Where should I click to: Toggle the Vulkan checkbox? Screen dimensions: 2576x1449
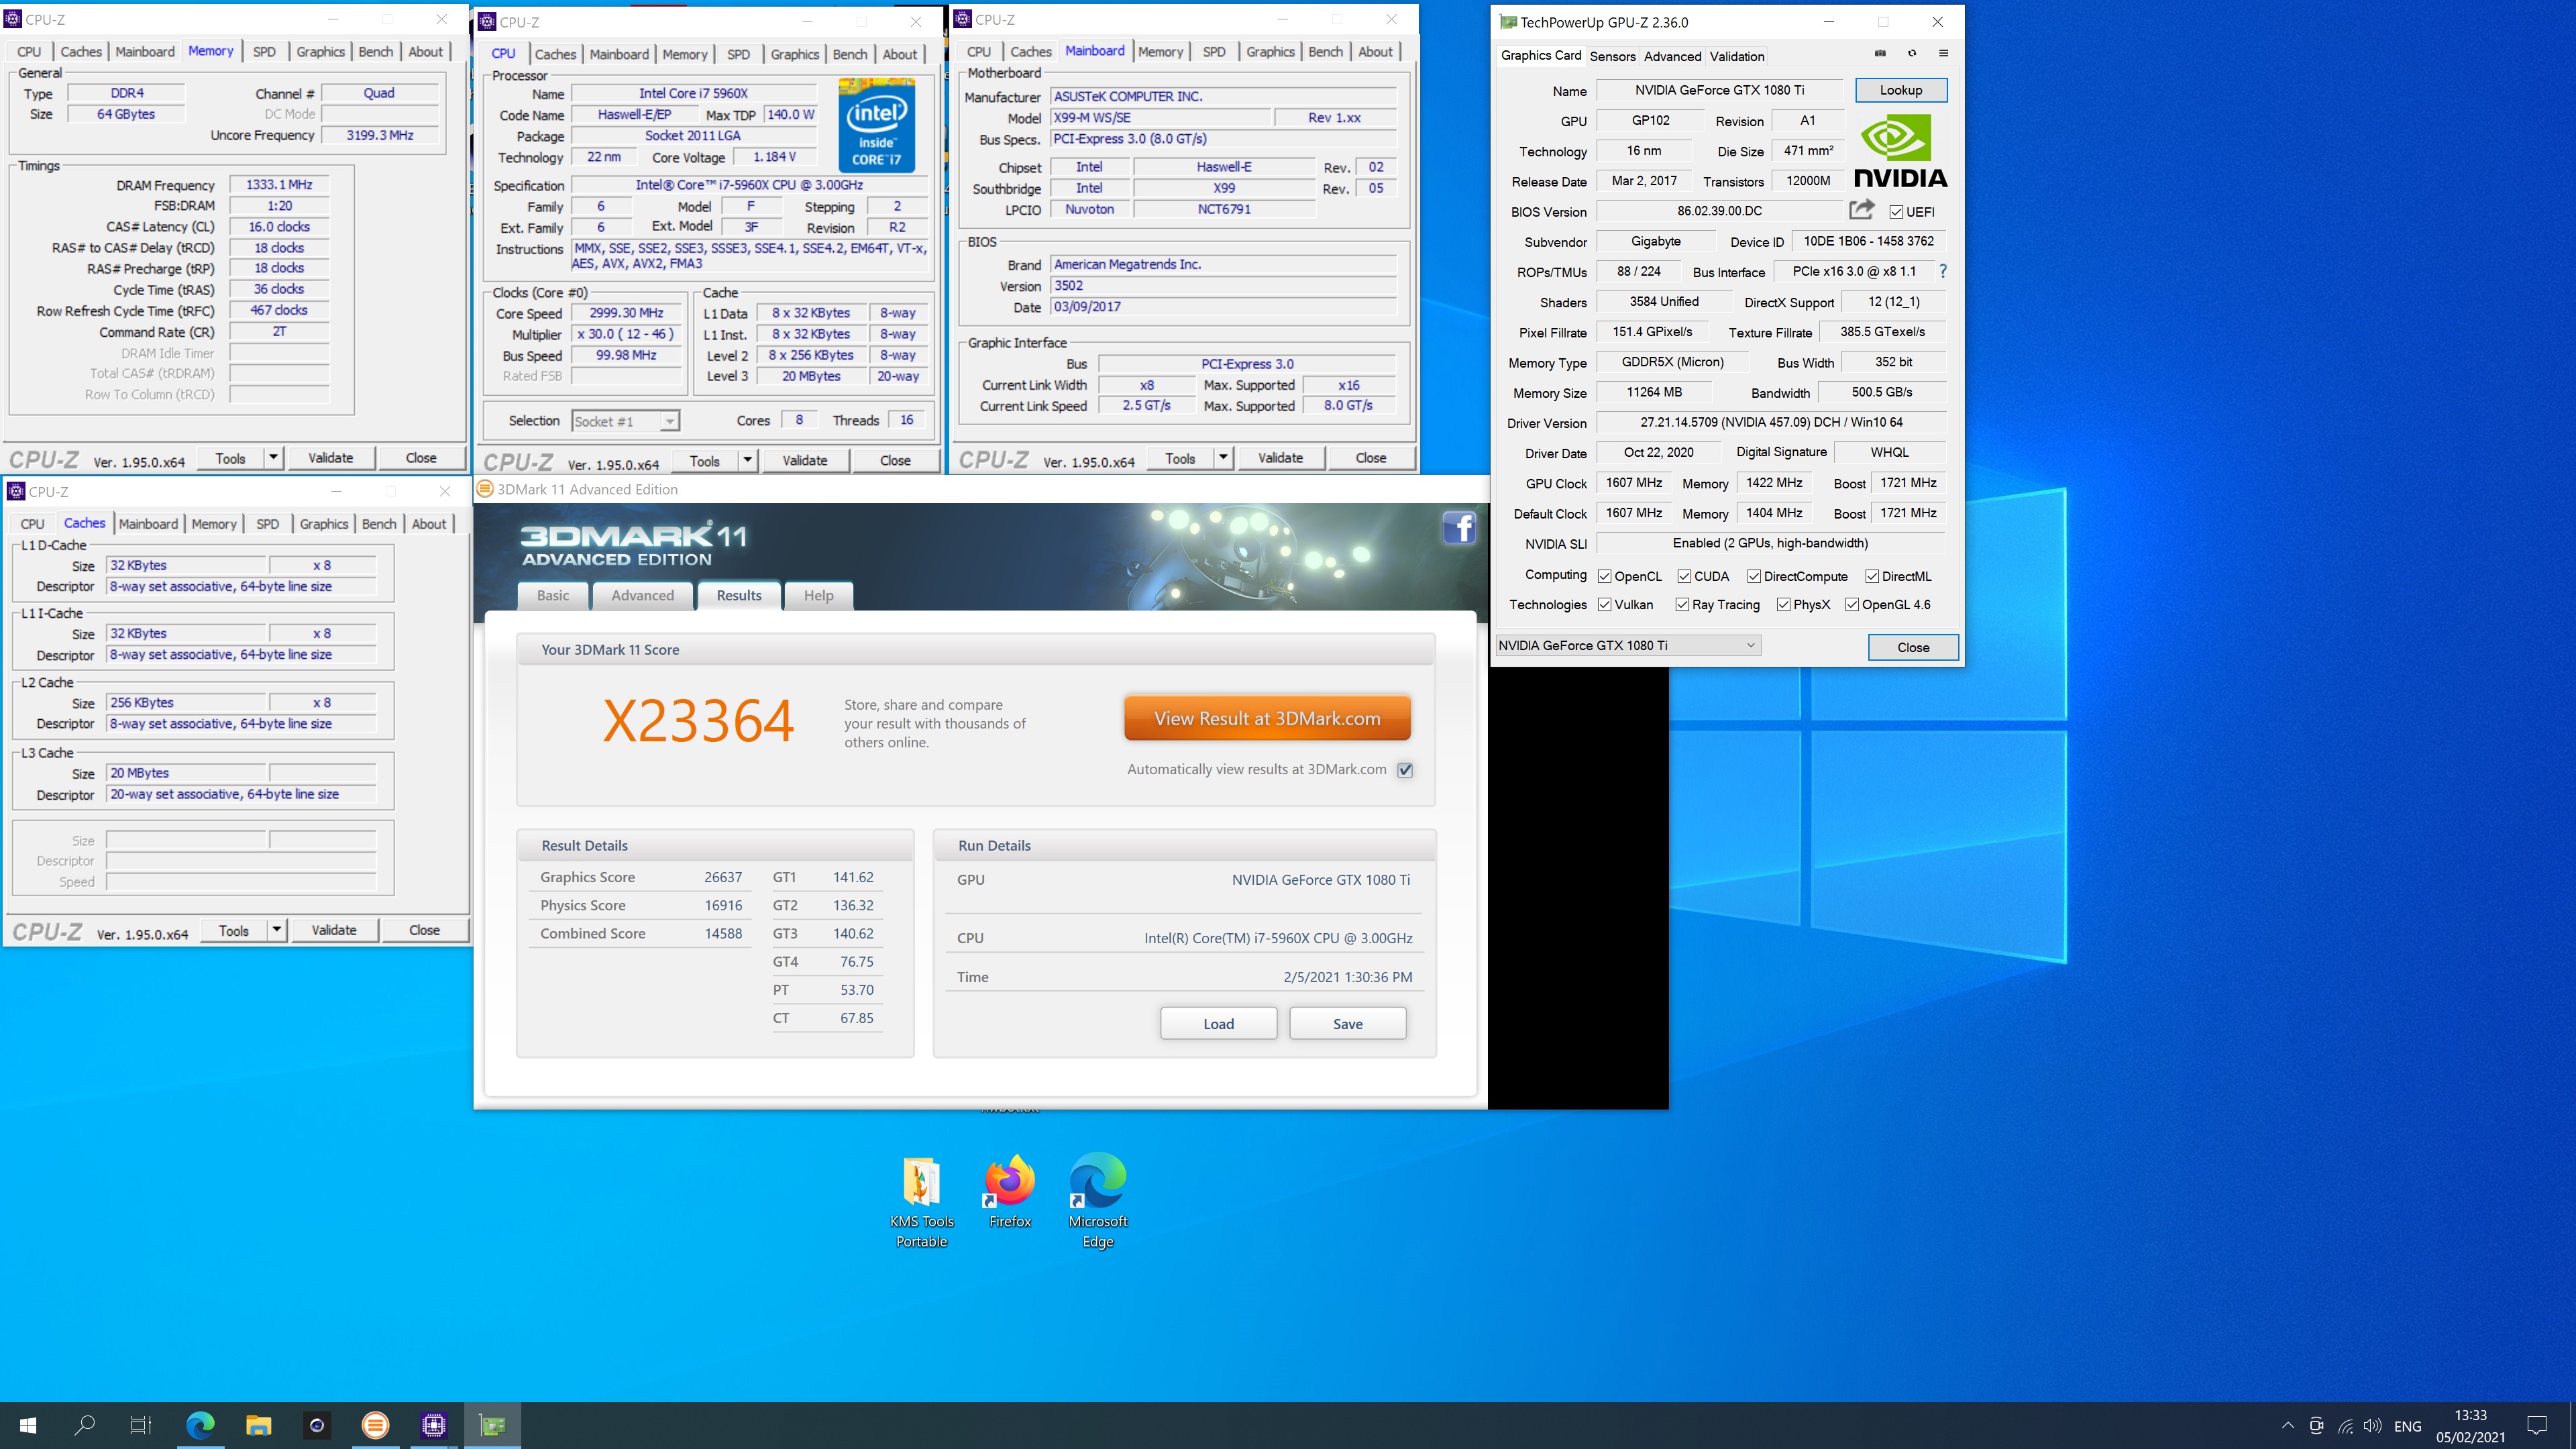(x=1604, y=604)
